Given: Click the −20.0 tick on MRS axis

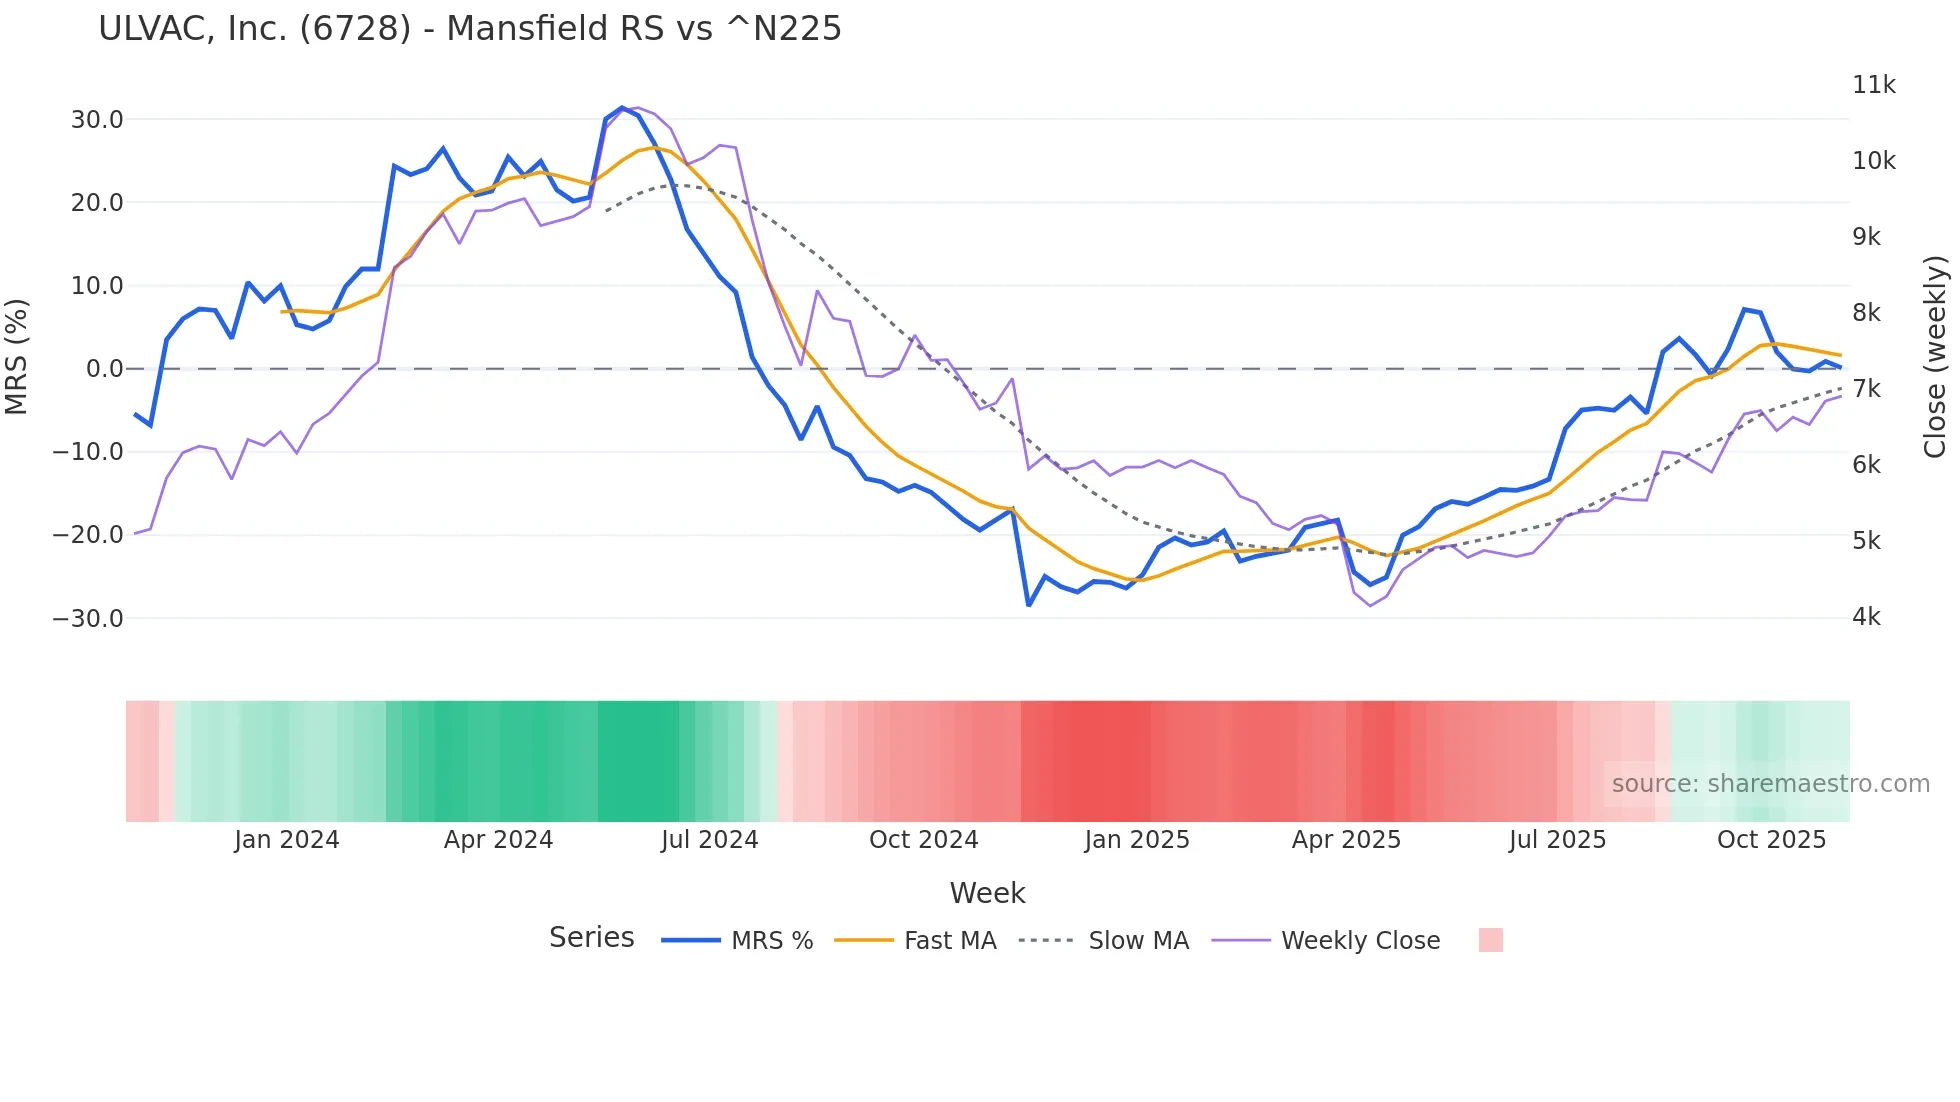Looking at the screenshot, I should tap(88, 535).
